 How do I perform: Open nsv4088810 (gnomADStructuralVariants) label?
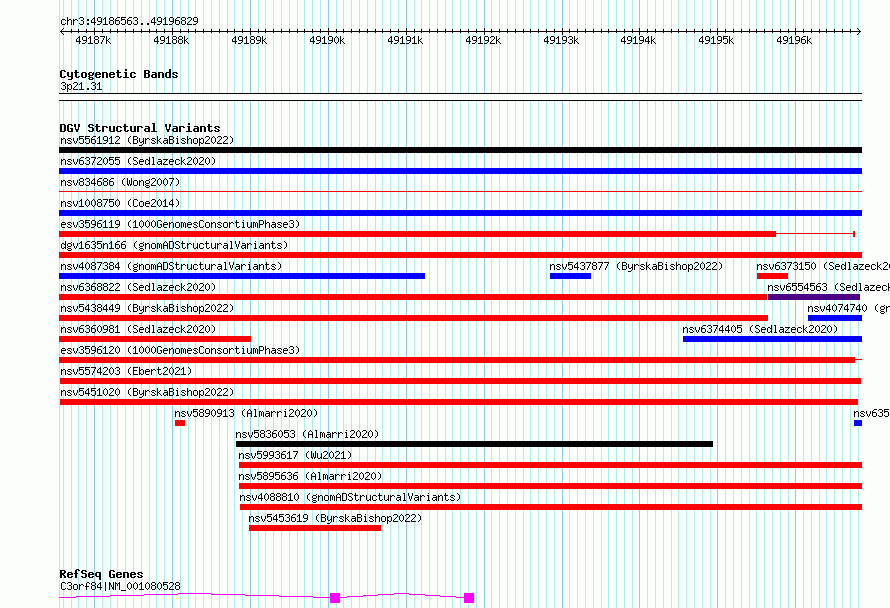click(350, 497)
